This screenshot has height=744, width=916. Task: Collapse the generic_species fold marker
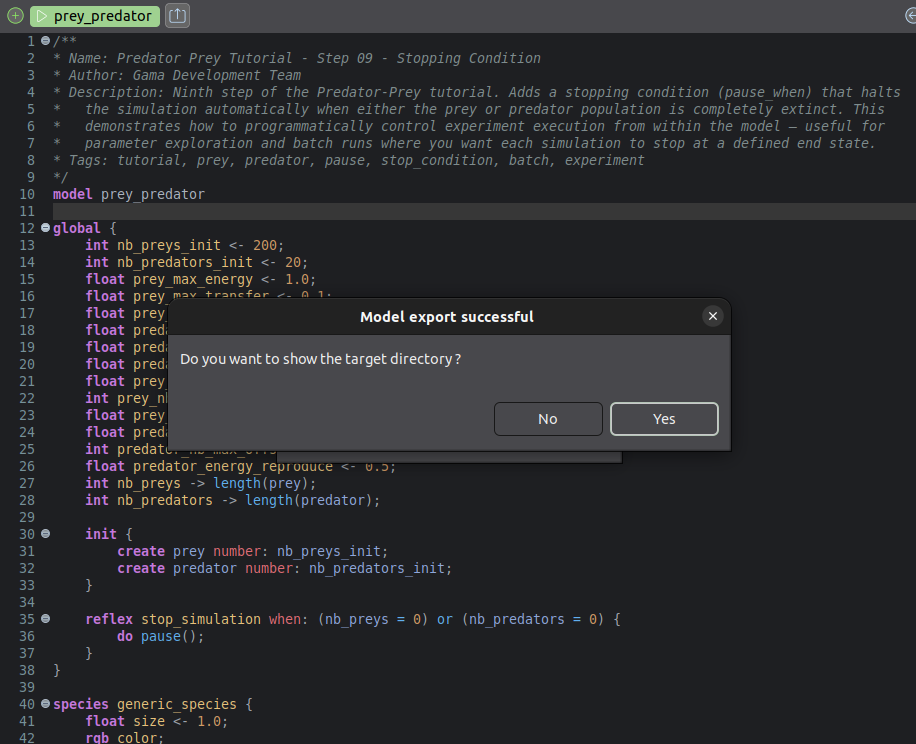(45, 704)
